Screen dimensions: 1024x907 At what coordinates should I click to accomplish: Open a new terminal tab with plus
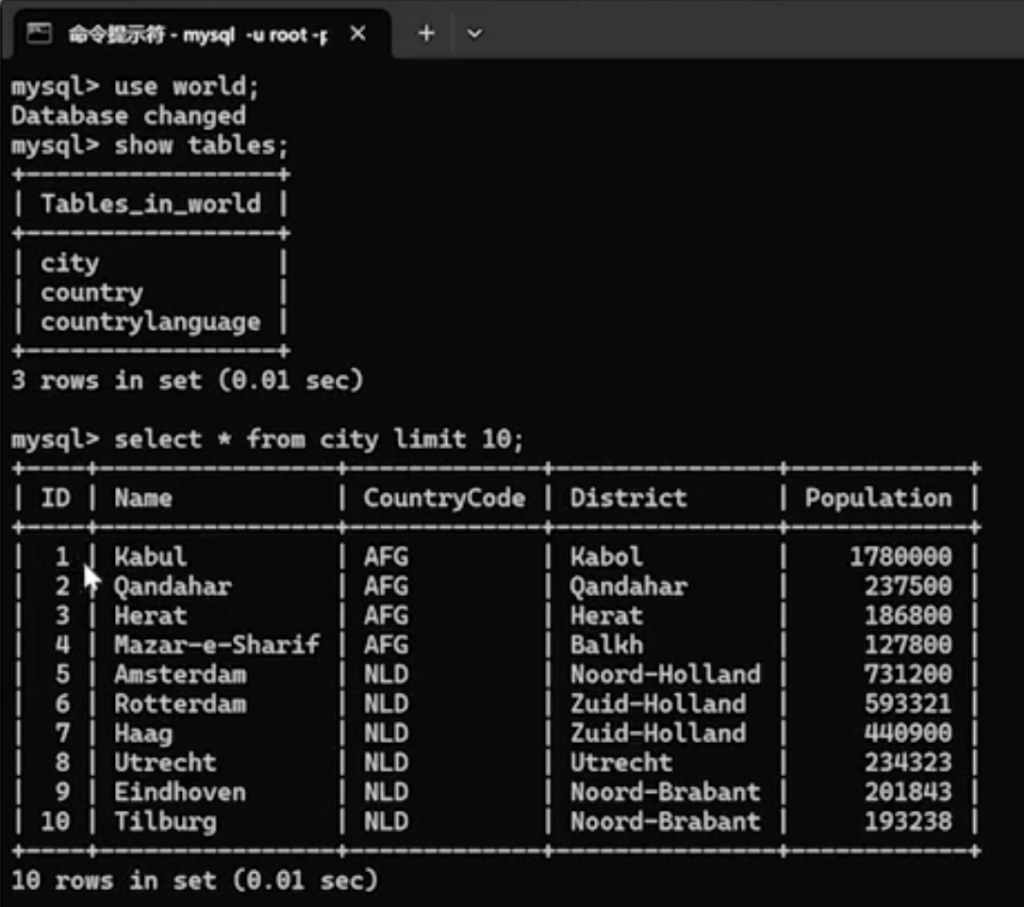click(426, 34)
